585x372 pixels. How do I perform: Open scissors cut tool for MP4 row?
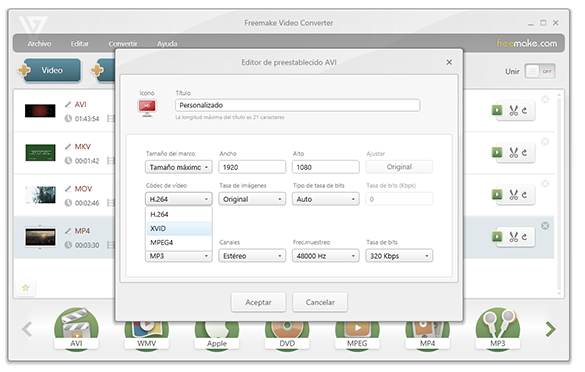coord(514,237)
